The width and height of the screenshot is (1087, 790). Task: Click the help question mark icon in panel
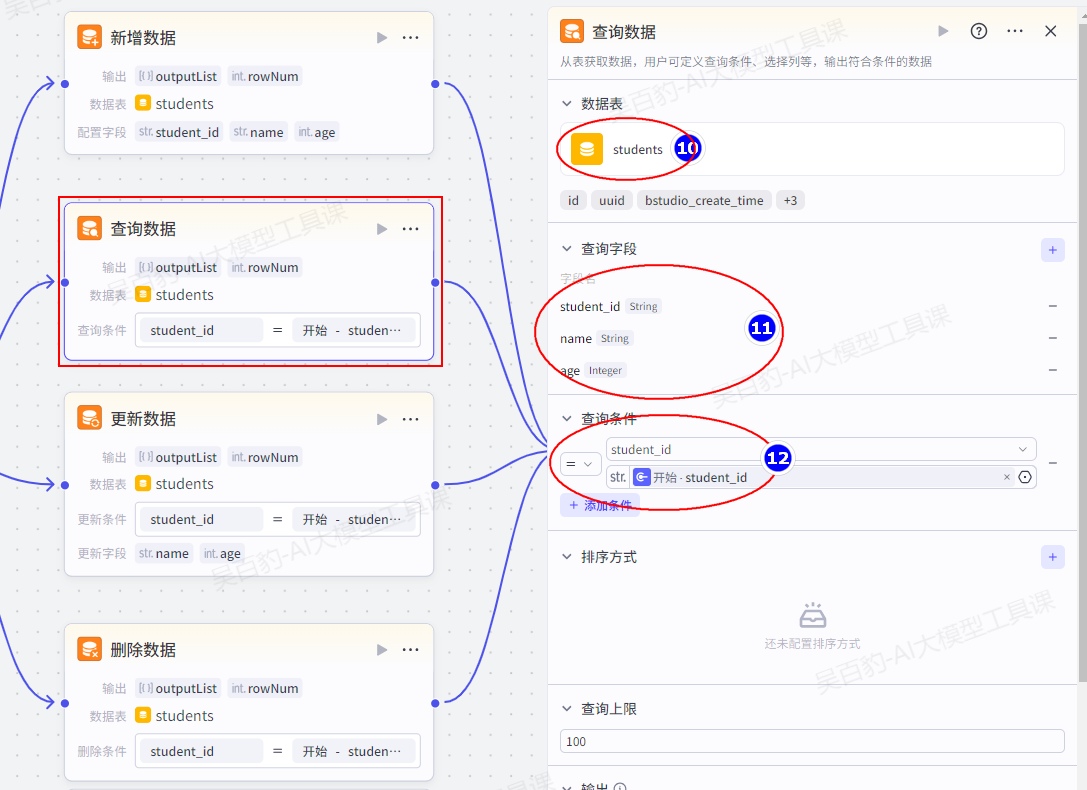coord(979,31)
